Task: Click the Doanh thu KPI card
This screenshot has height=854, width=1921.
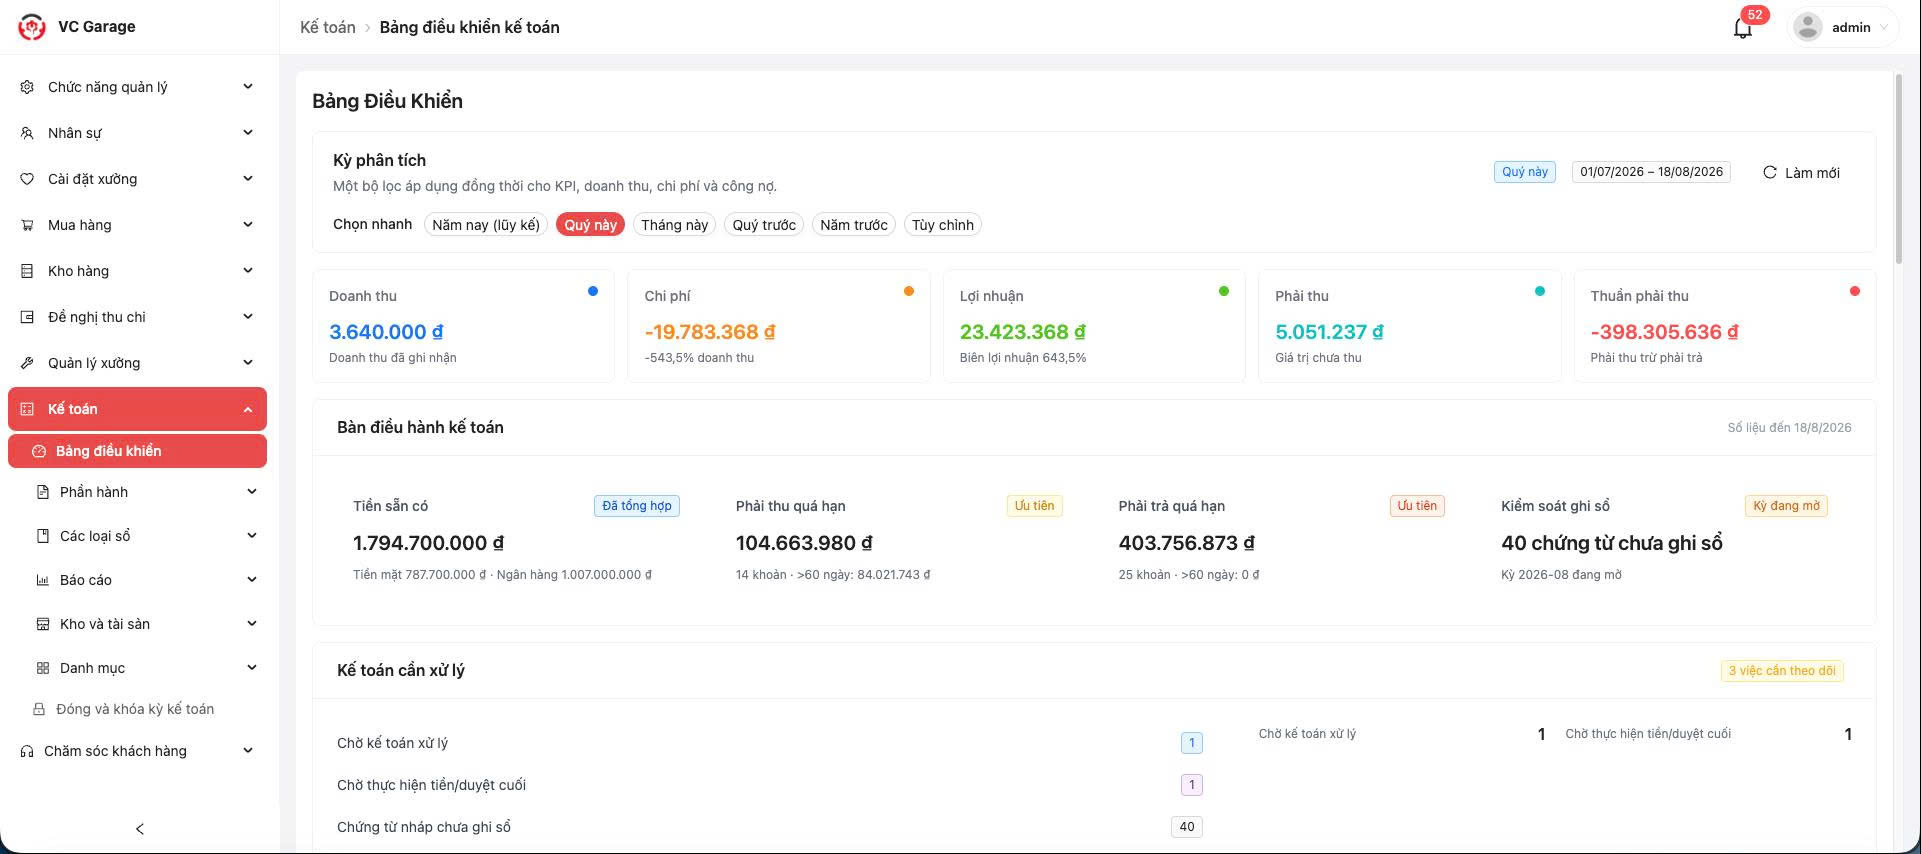Action: [x=464, y=326]
